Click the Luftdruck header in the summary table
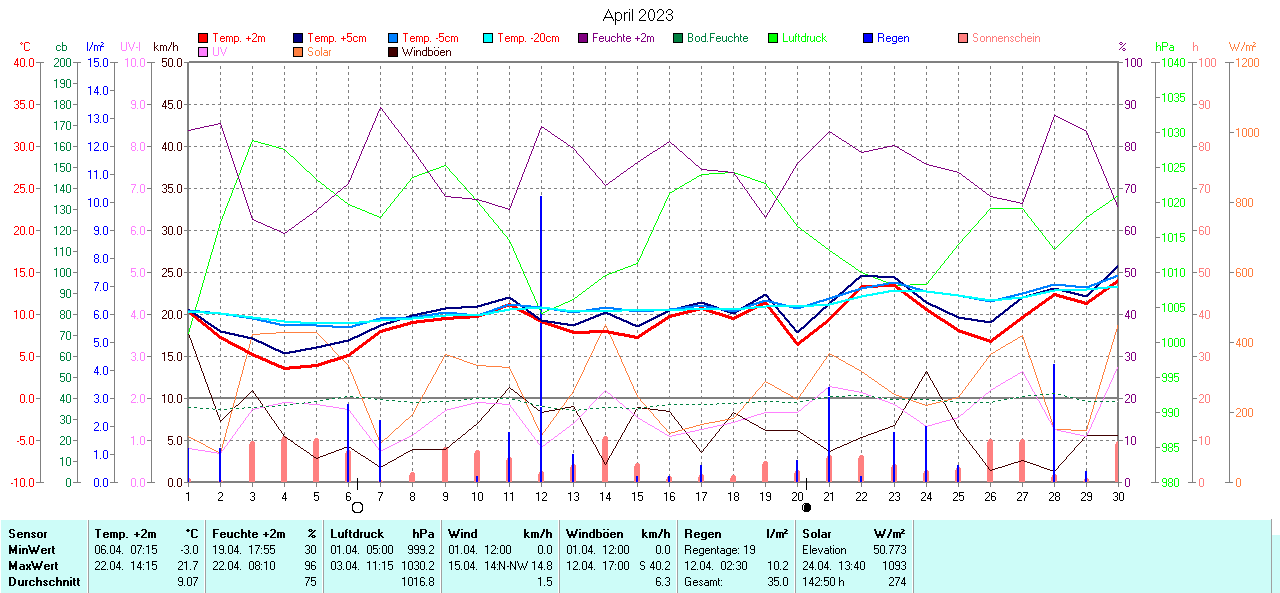The image size is (1280, 593). (357, 534)
